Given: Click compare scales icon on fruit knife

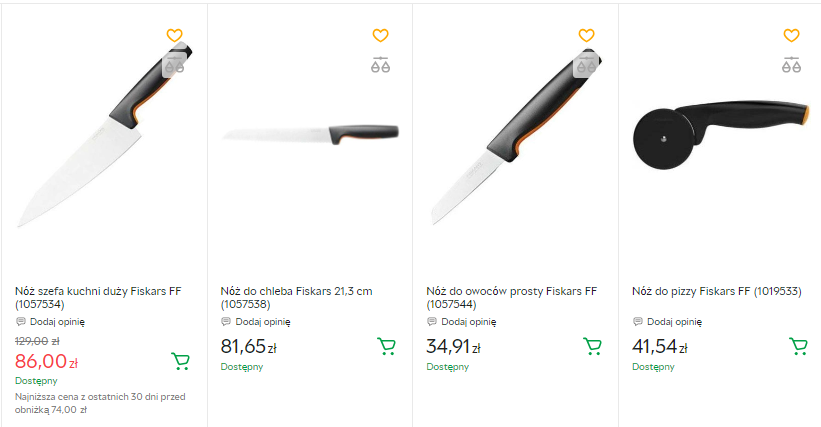Looking at the screenshot, I should [586, 66].
